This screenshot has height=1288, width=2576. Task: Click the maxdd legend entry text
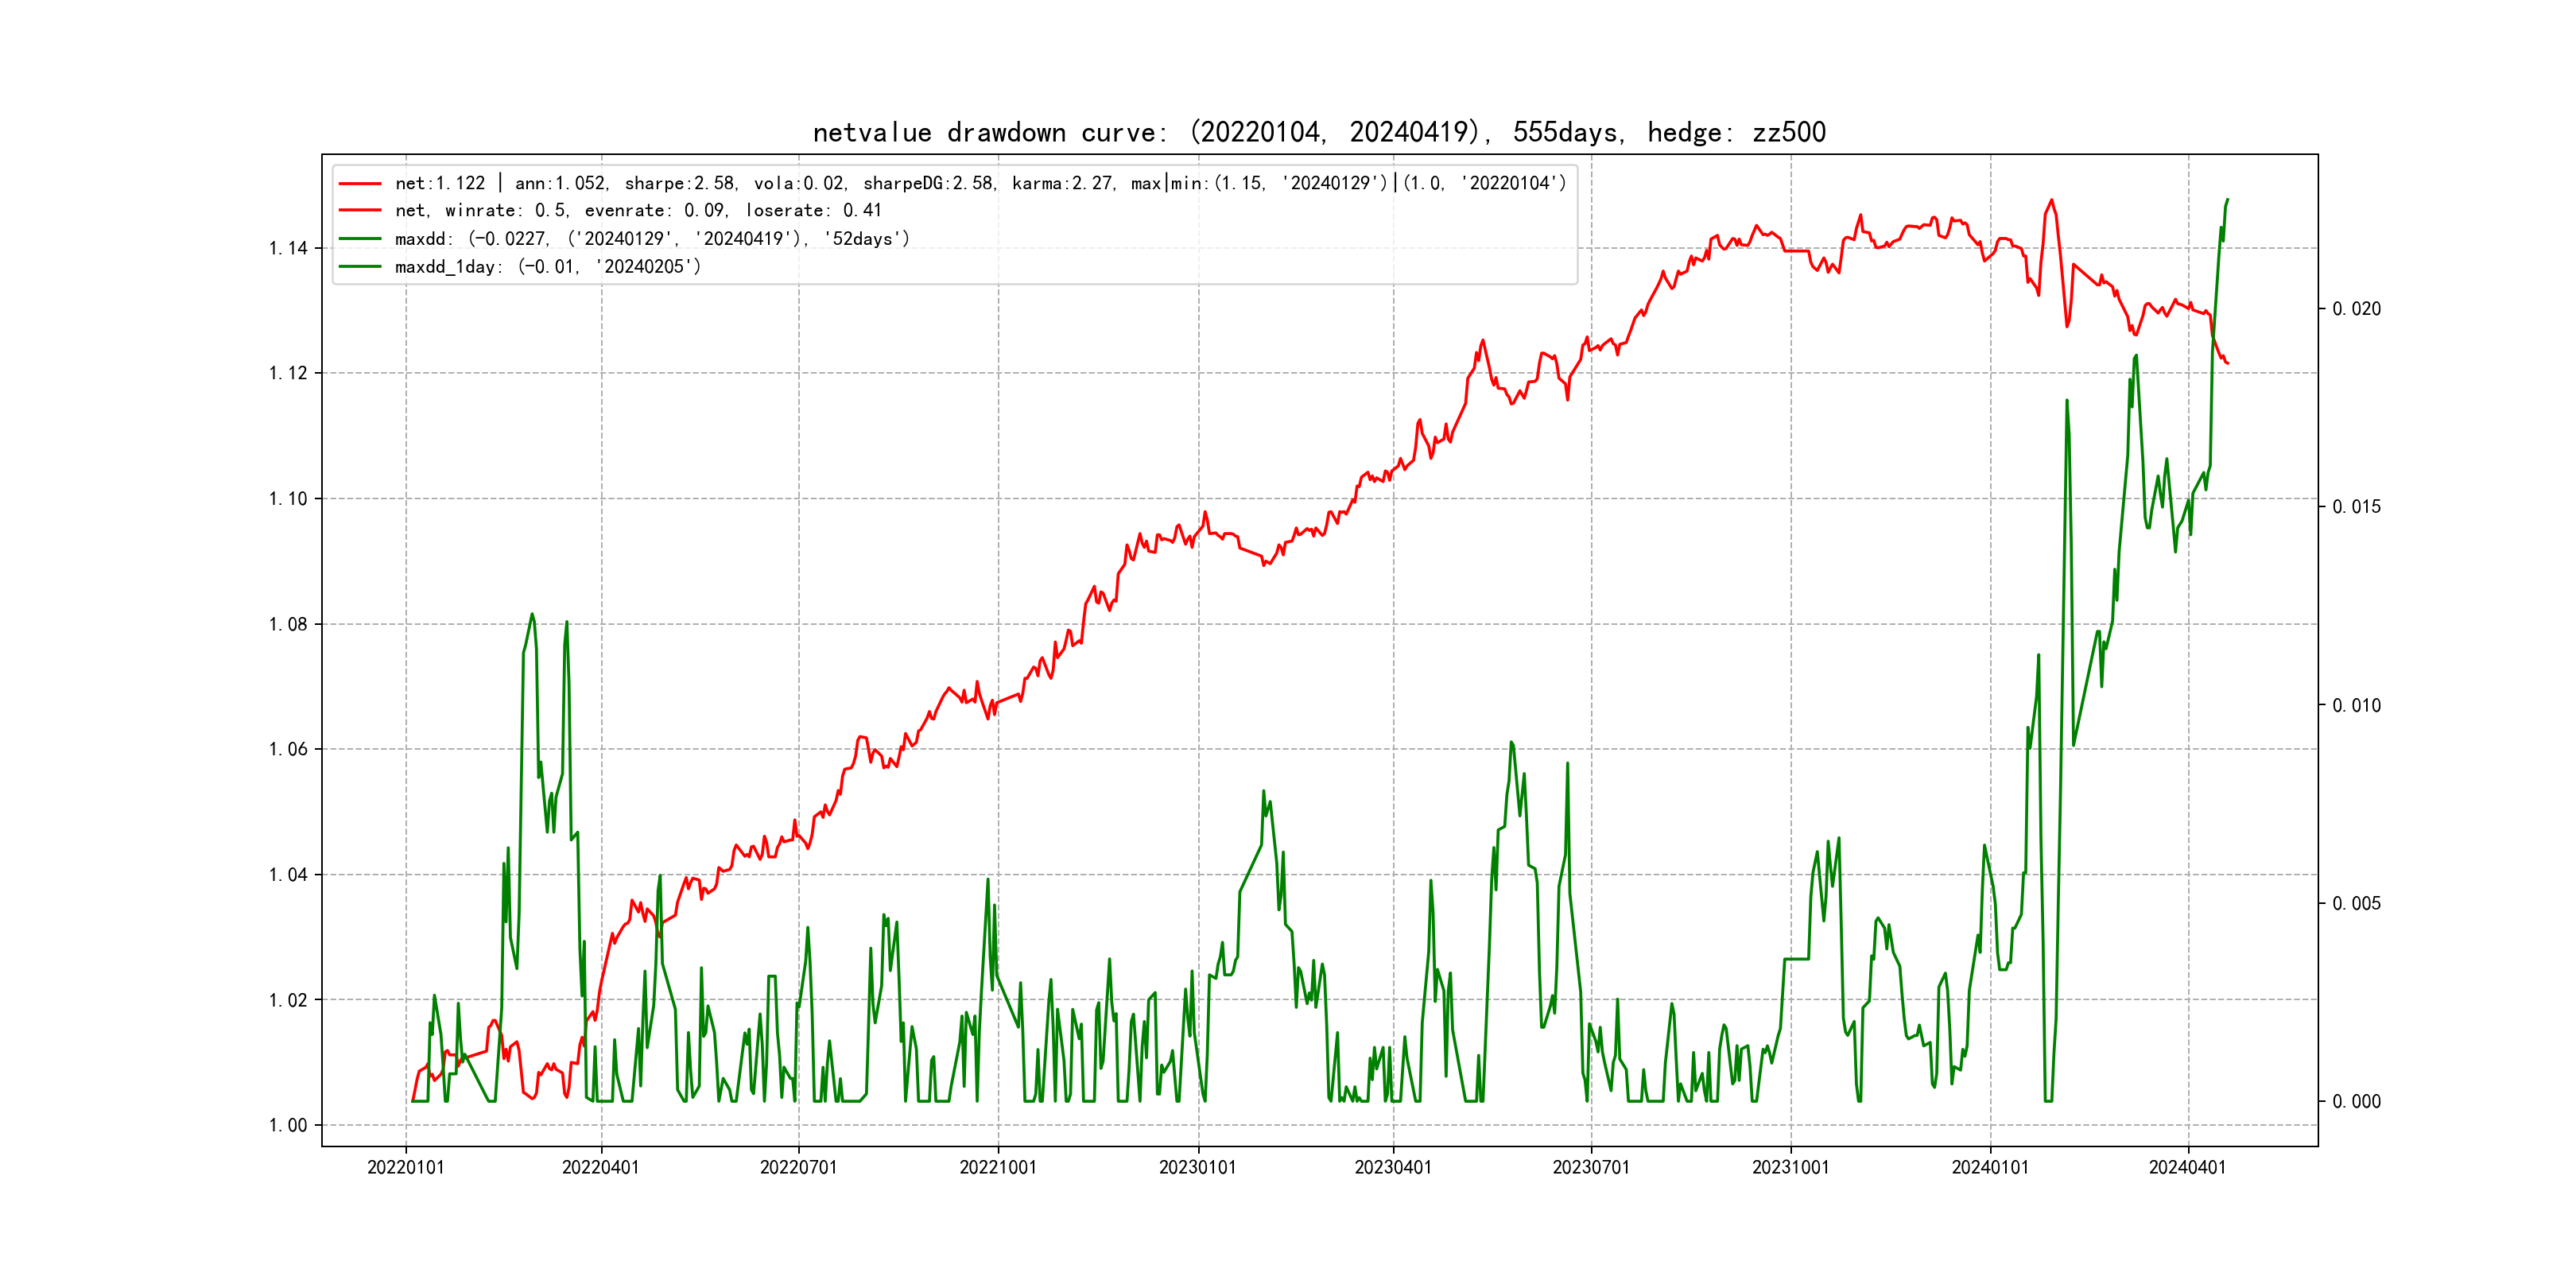pos(652,239)
